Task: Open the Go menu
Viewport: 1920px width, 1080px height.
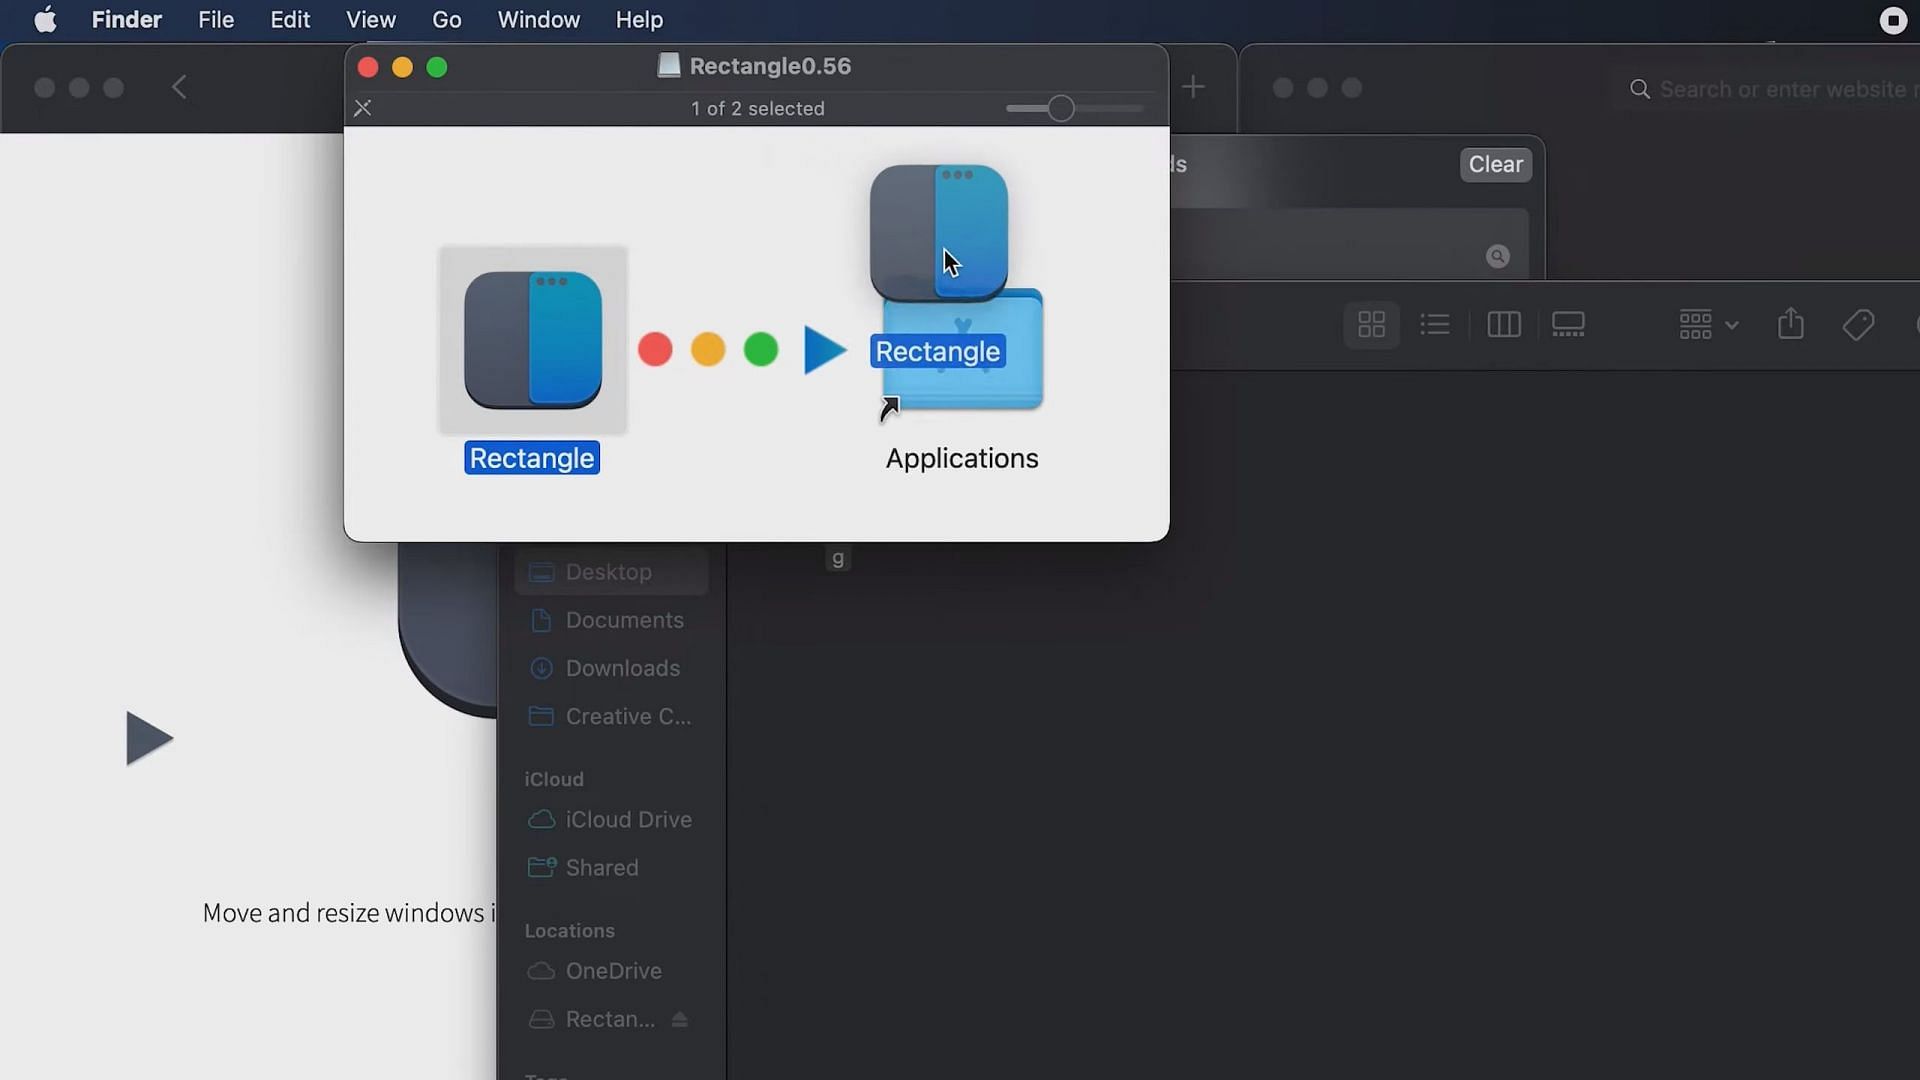Action: [446, 20]
